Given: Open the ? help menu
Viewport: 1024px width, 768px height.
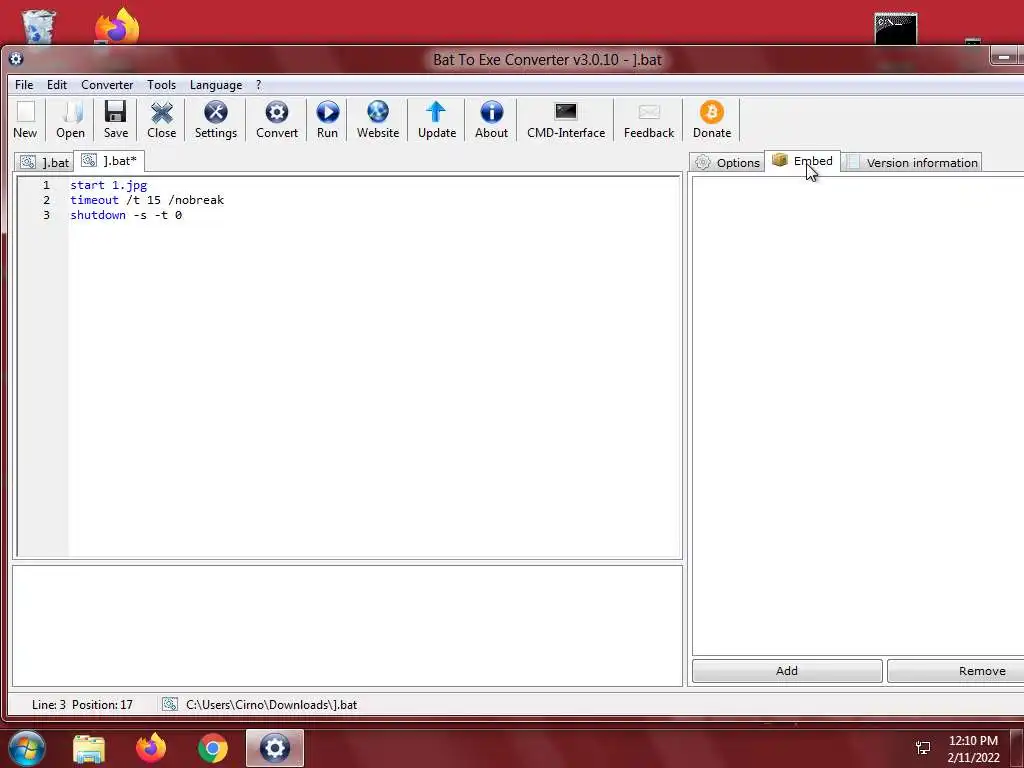Looking at the screenshot, I should [x=259, y=85].
